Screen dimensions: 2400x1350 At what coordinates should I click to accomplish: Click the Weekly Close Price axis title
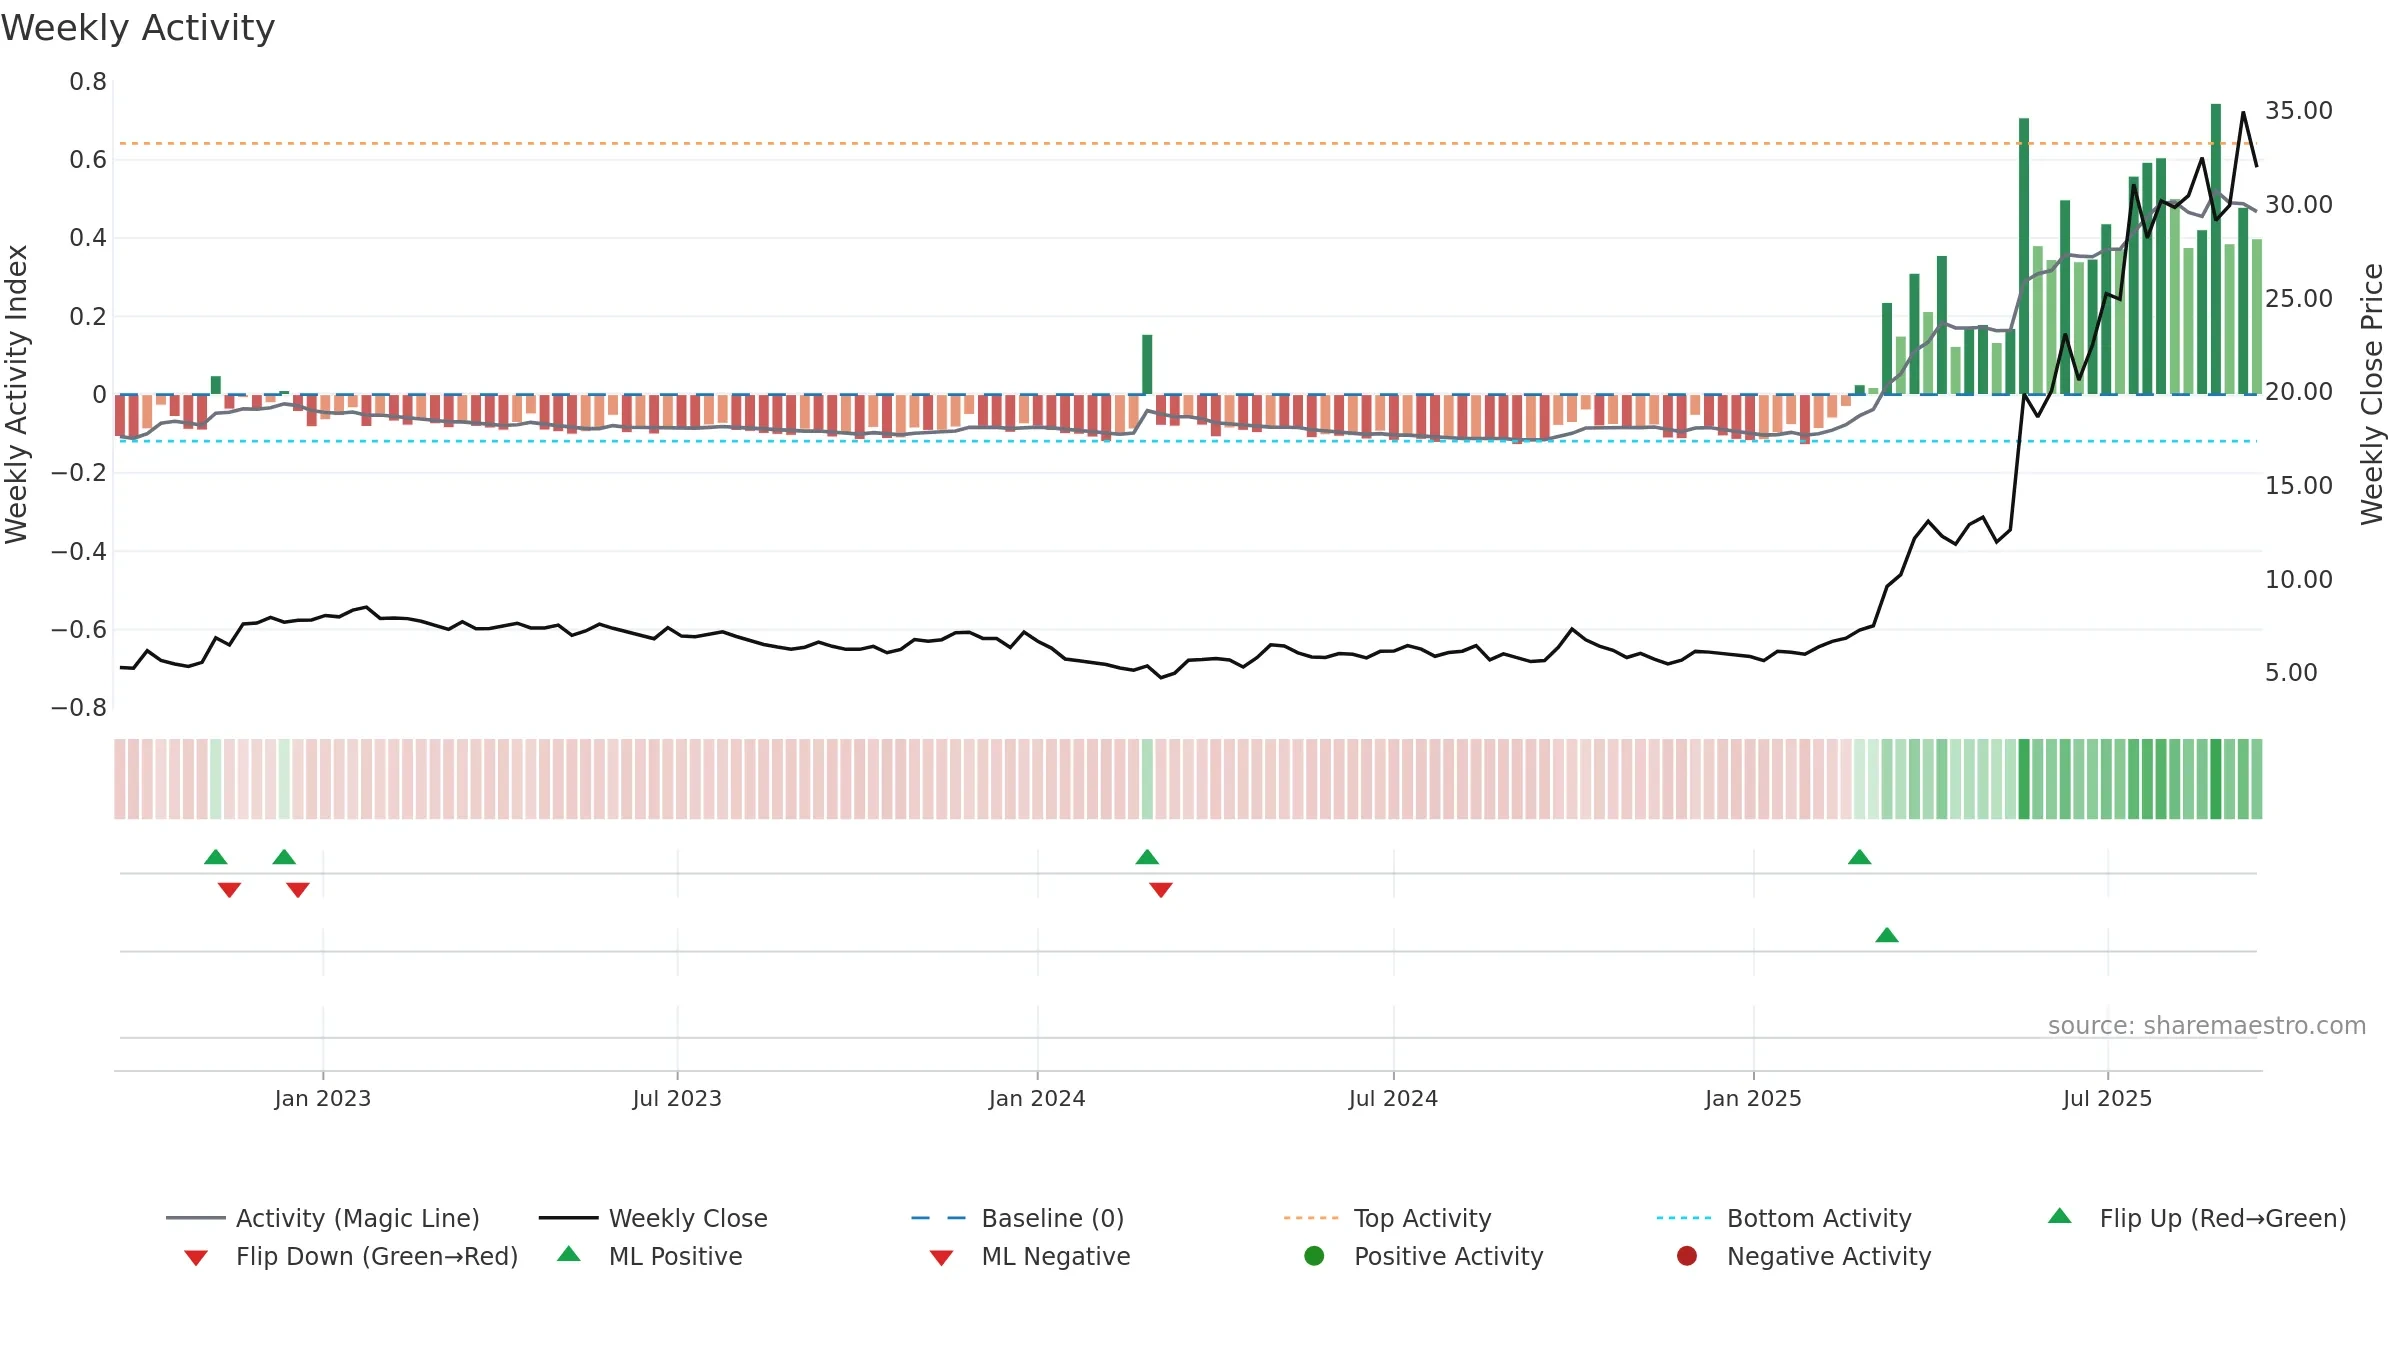coord(2372,394)
